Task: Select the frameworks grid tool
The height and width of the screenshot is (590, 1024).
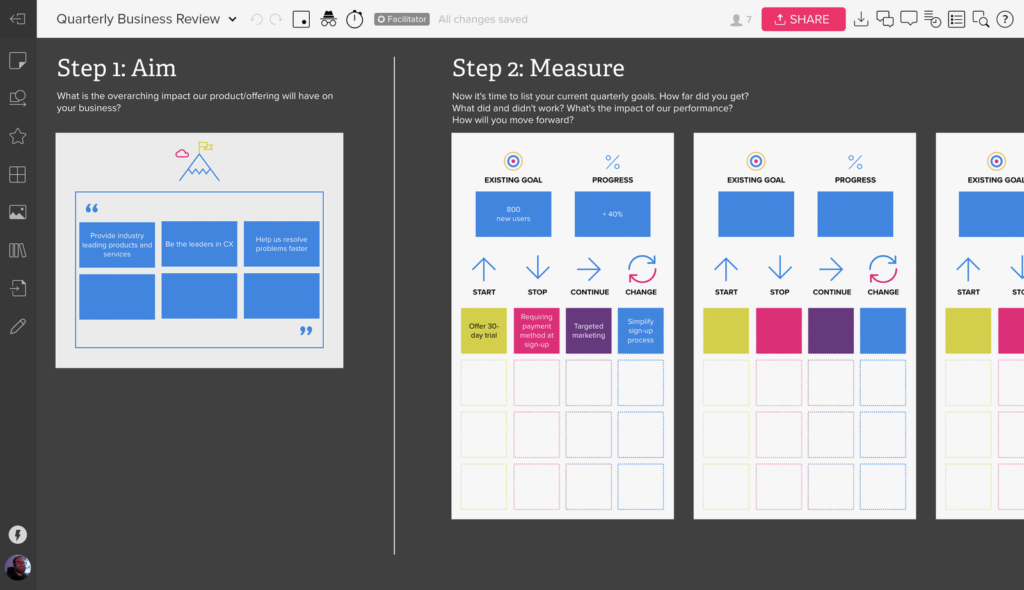Action: 17,174
